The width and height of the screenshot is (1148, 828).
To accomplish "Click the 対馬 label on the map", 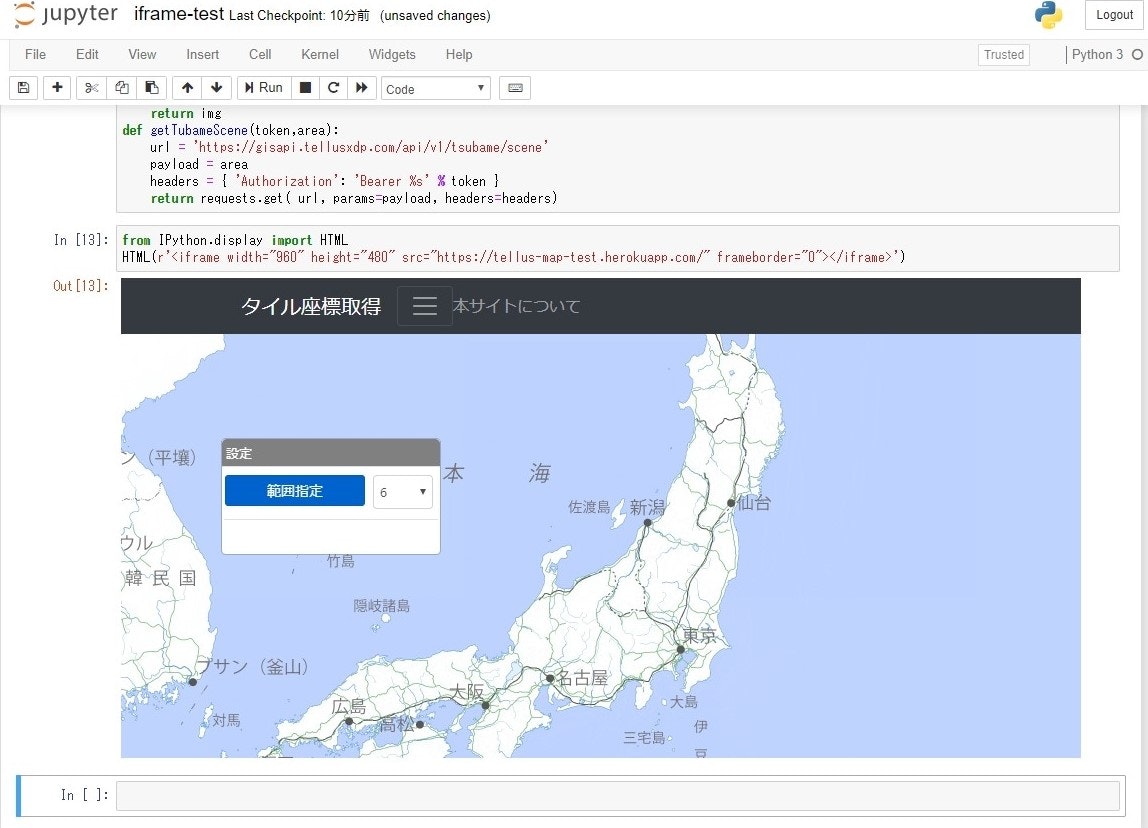I will tap(226, 720).
